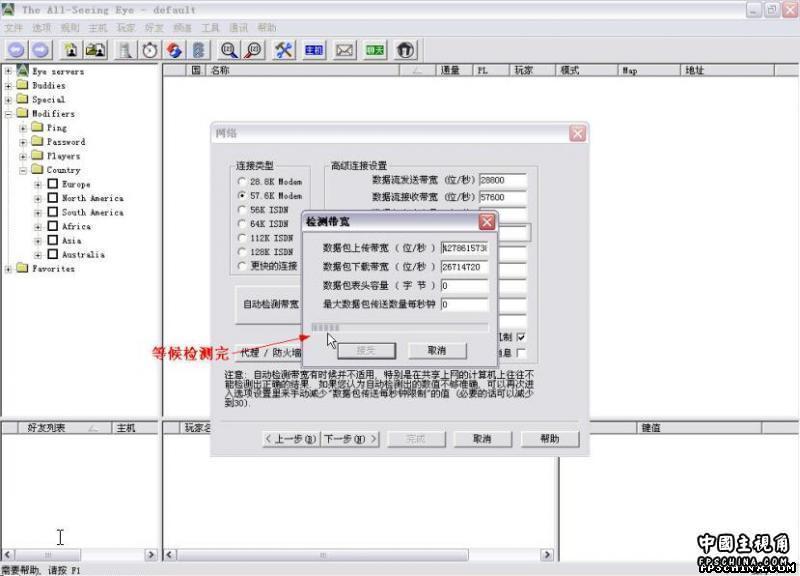Expand the Favorites tree node
This screenshot has height=576, width=800.
[8, 268]
